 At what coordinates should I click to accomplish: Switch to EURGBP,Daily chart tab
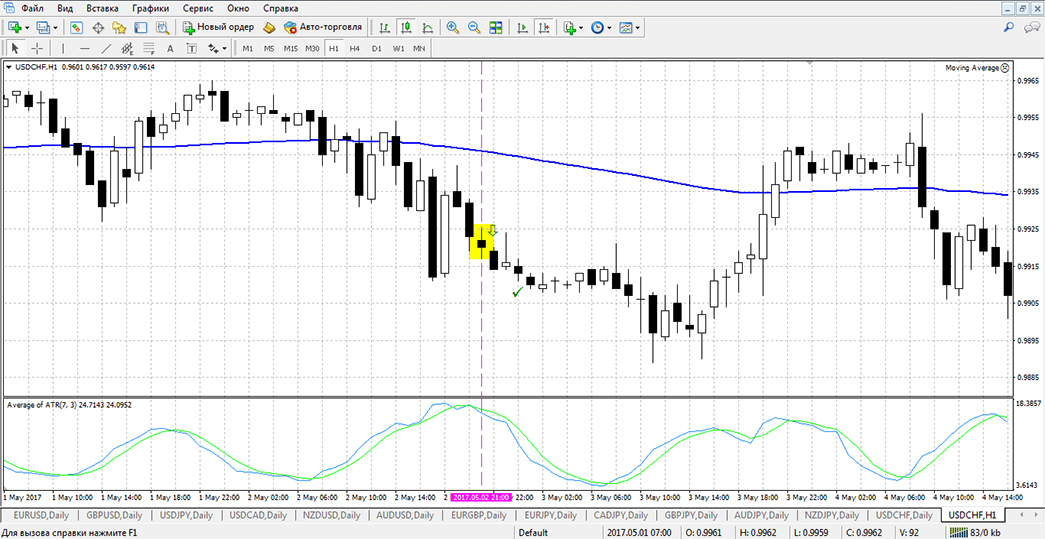(x=478, y=515)
